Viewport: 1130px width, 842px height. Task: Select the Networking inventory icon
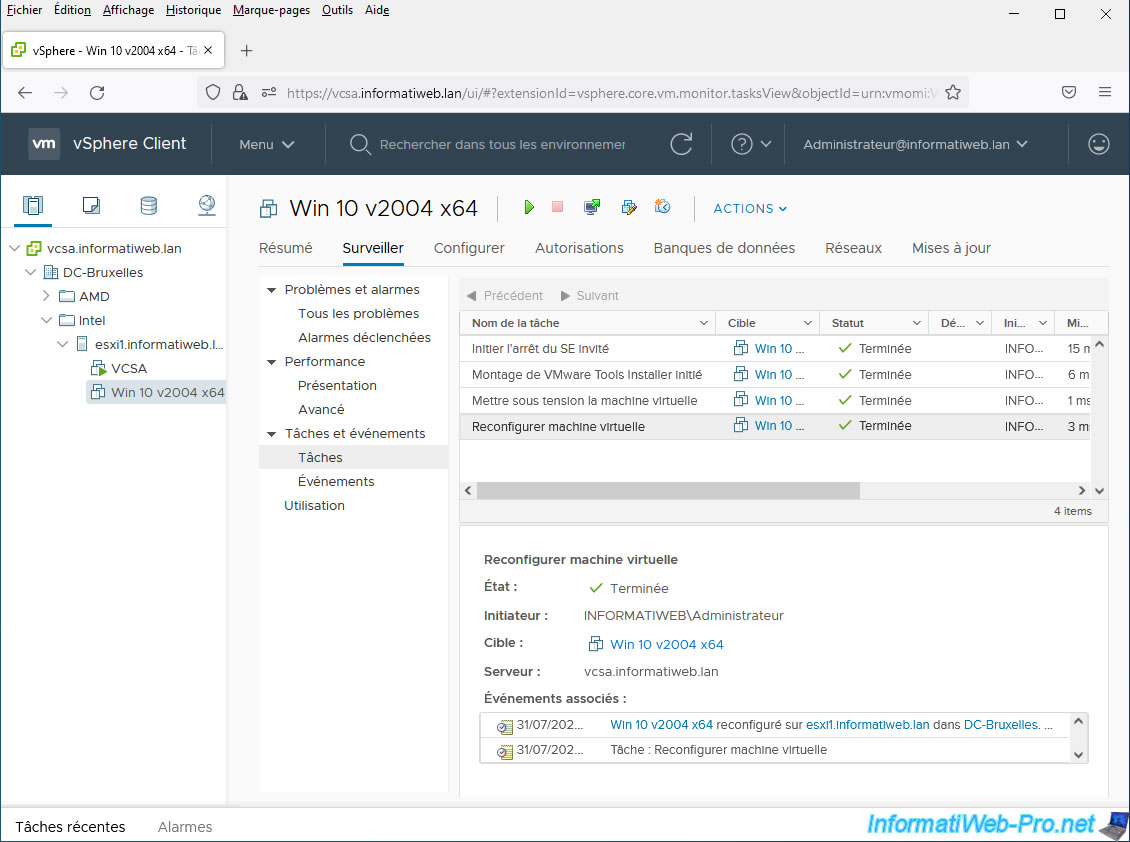pos(207,205)
